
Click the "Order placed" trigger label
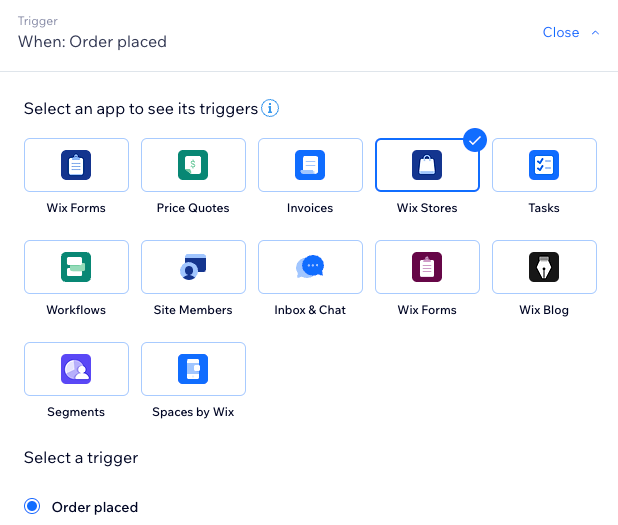(x=95, y=507)
